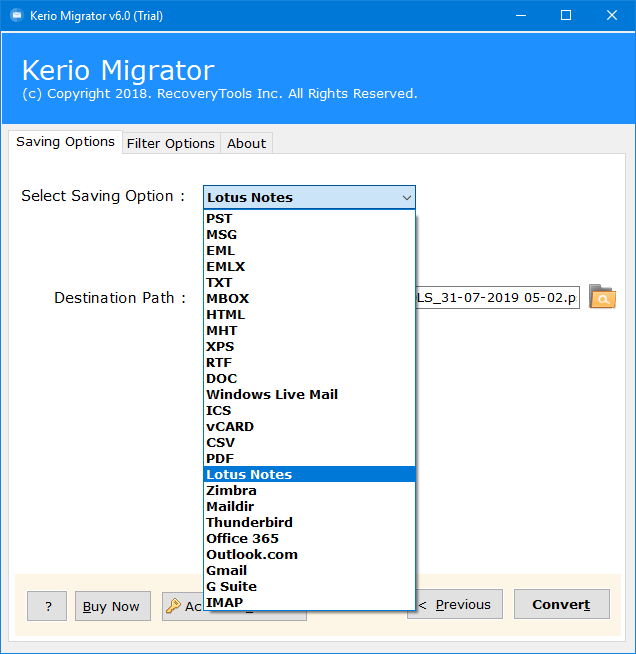This screenshot has width=636, height=654.
Task: Select HTML saving option
Action: point(309,314)
